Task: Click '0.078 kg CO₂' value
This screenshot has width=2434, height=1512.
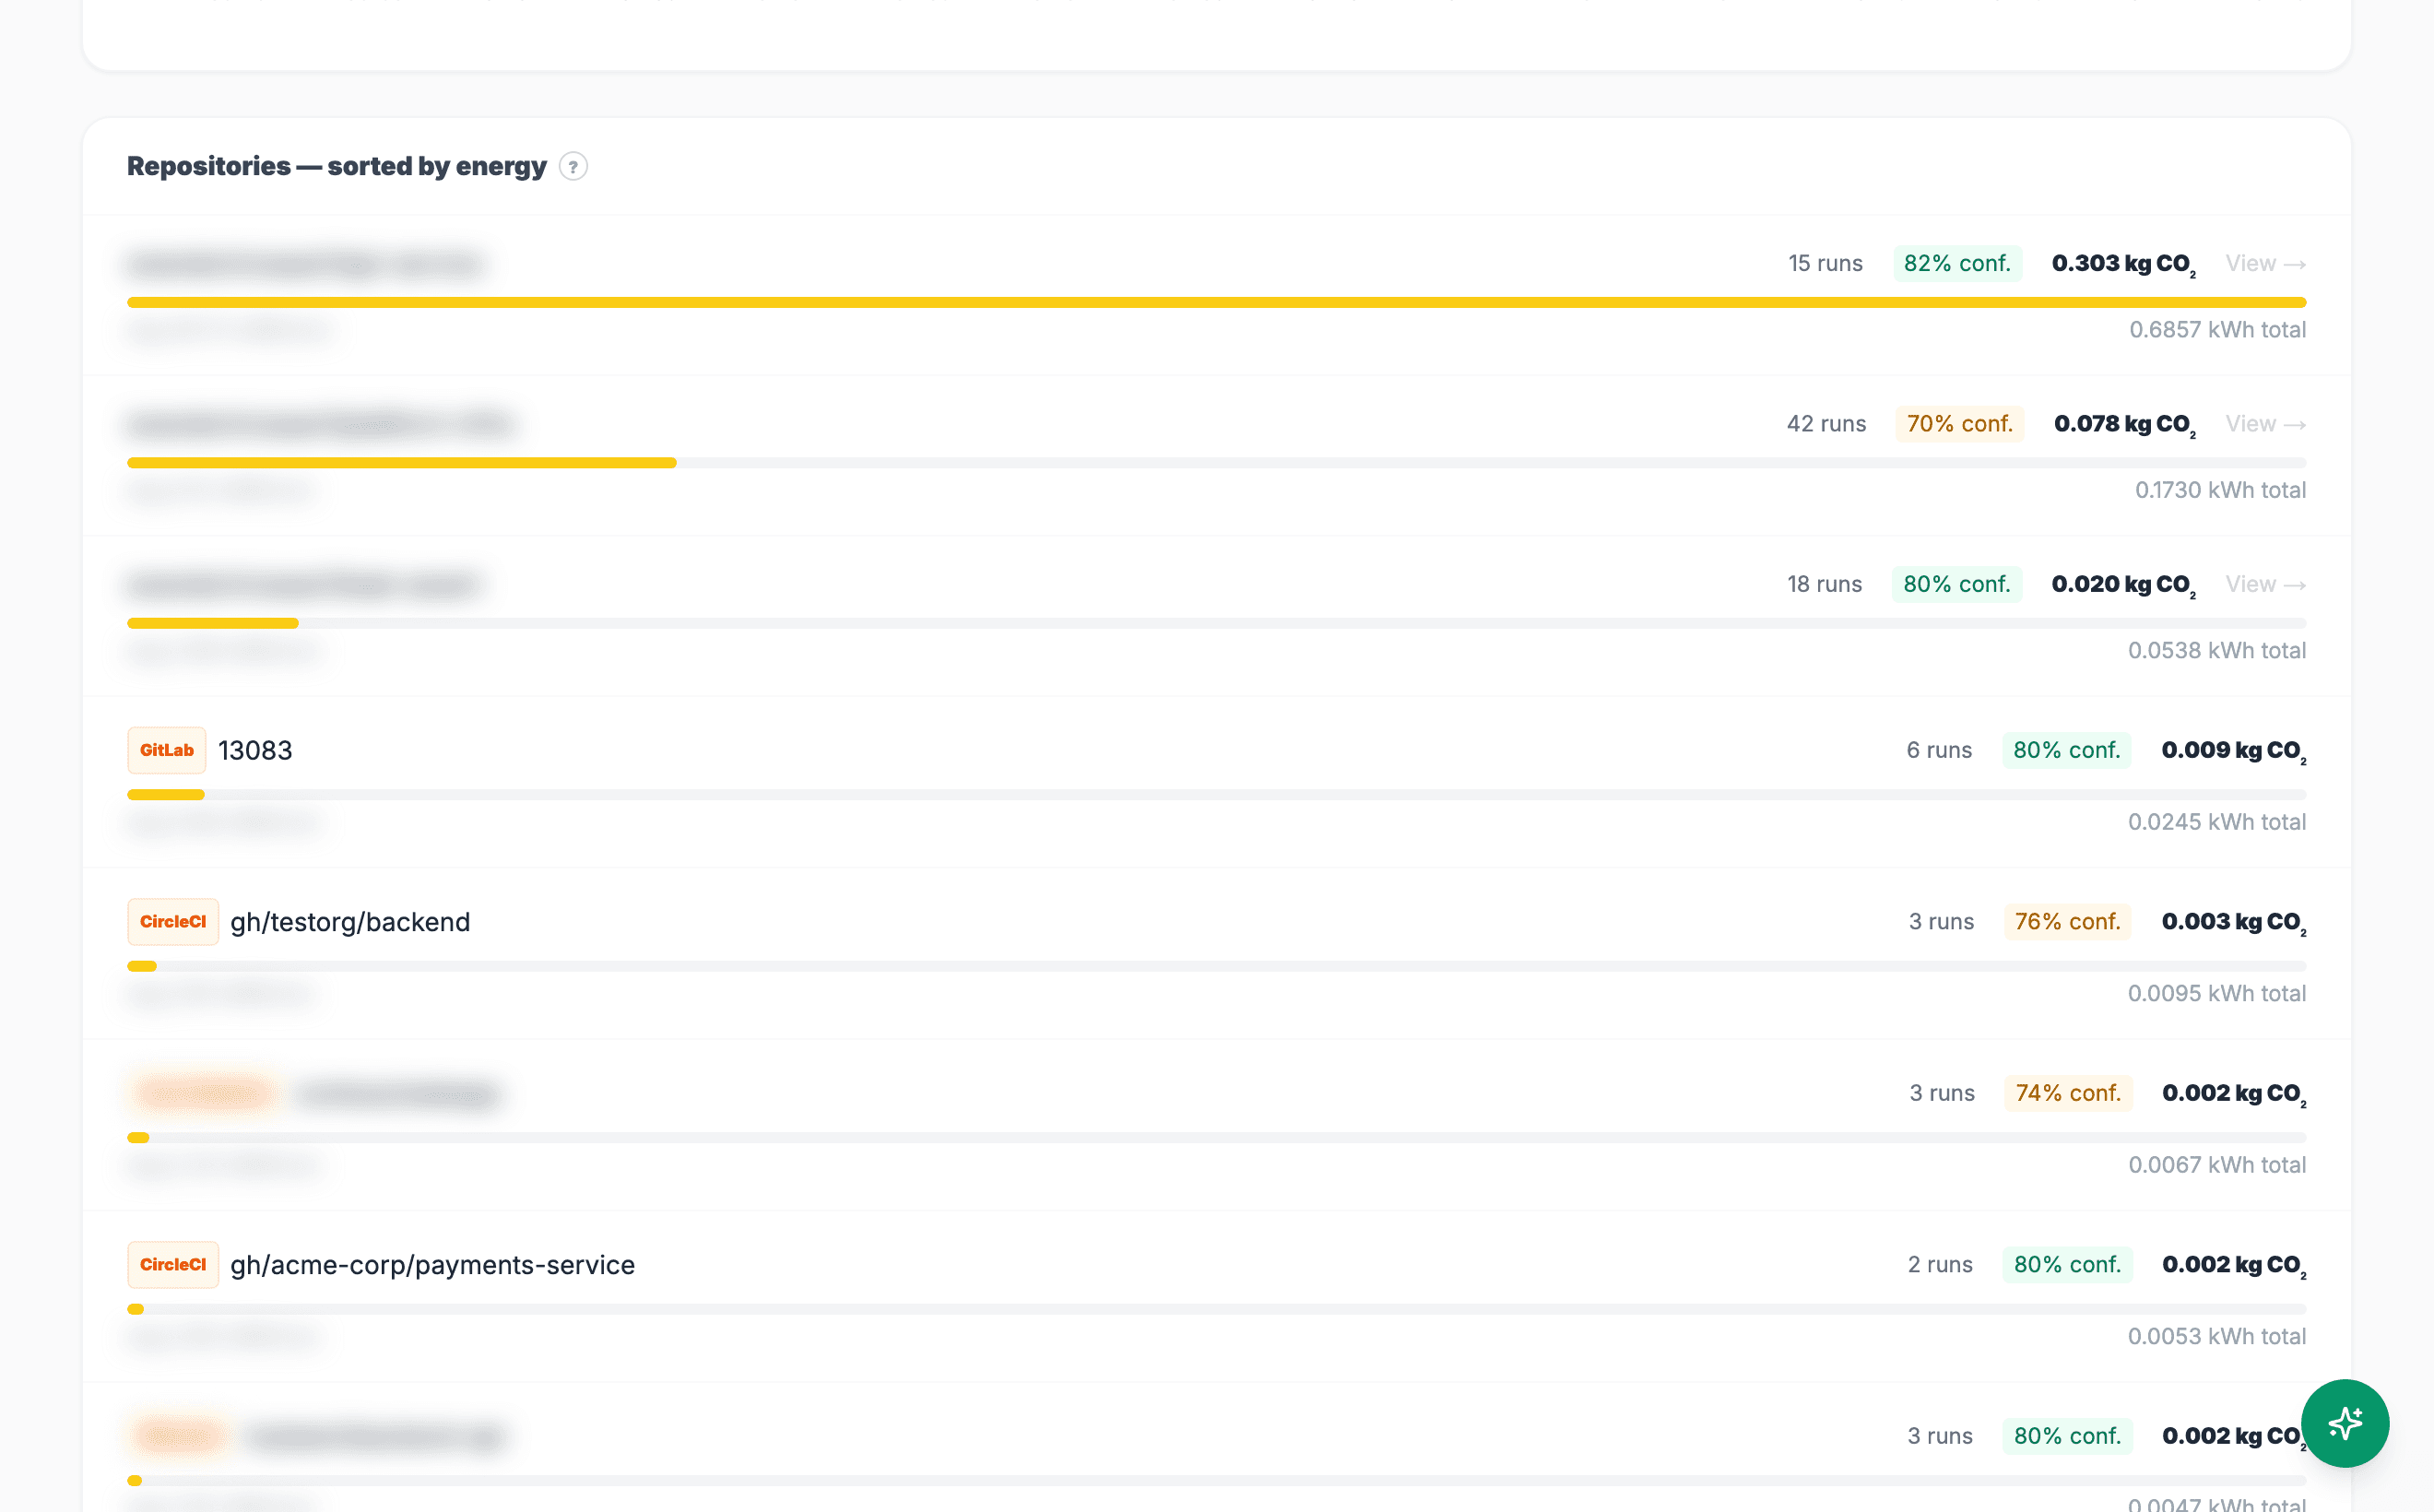Action: click(2125, 425)
